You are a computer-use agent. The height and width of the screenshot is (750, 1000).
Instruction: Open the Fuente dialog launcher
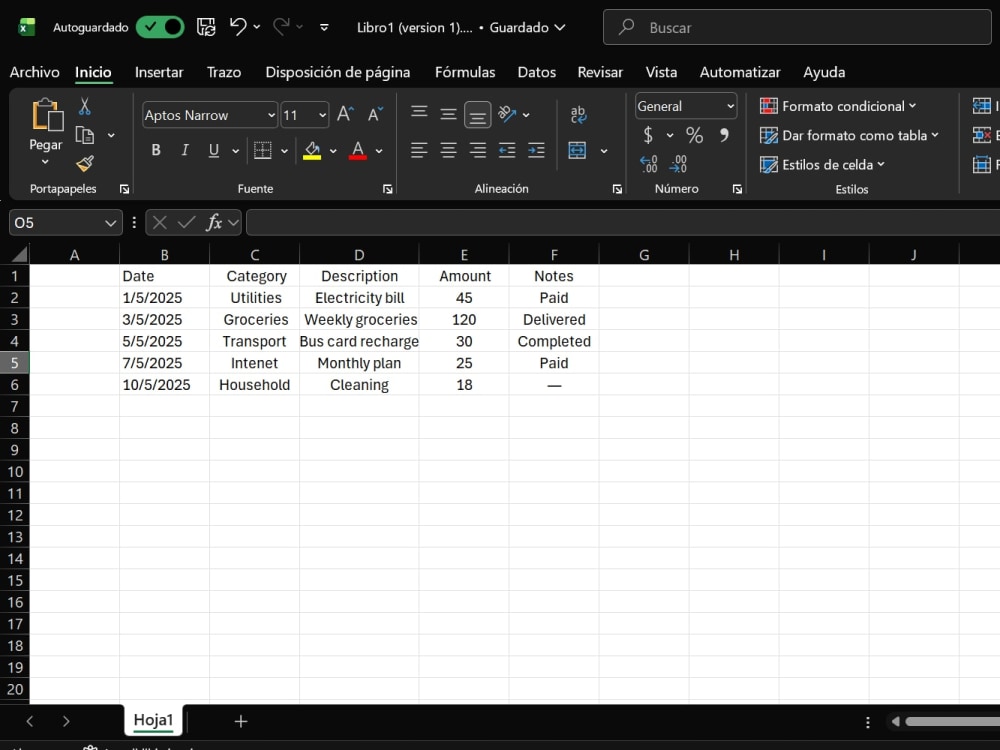tap(387, 189)
